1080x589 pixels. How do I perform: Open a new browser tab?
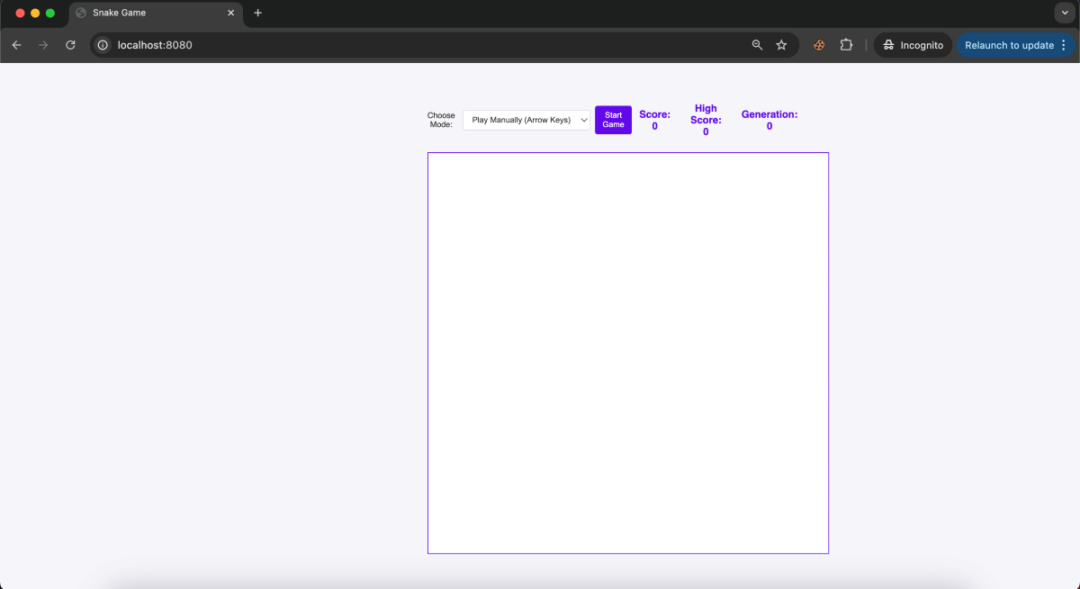(x=258, y=13)
